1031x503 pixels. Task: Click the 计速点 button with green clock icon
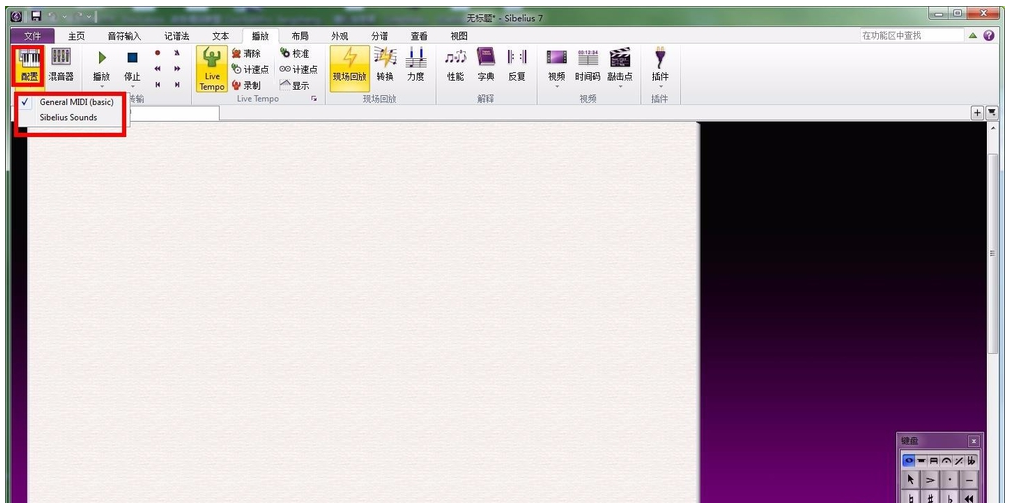click(251, 70)
